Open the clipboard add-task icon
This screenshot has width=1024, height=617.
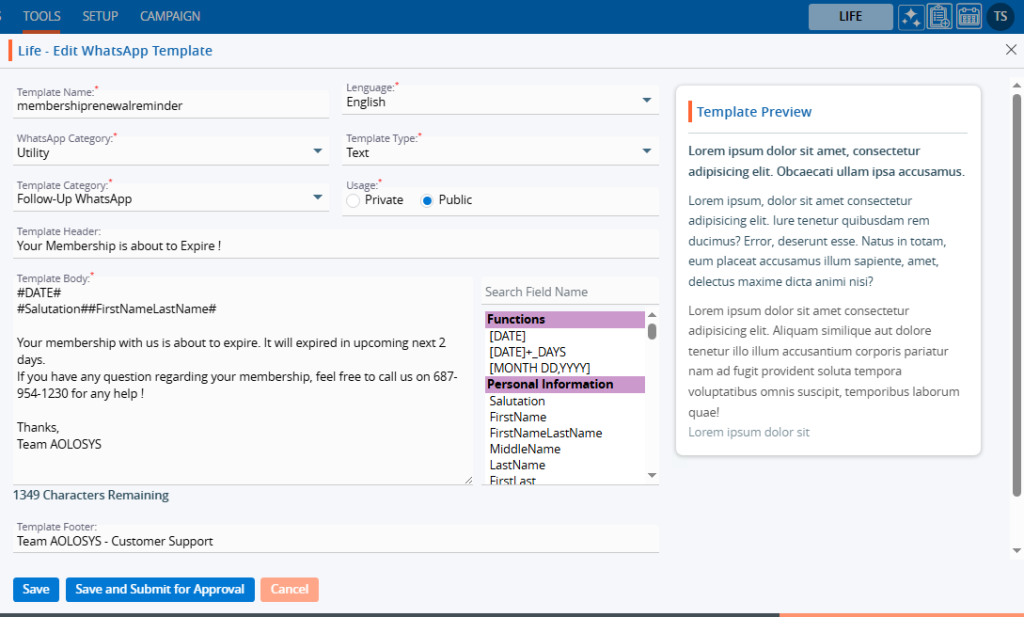939,16
